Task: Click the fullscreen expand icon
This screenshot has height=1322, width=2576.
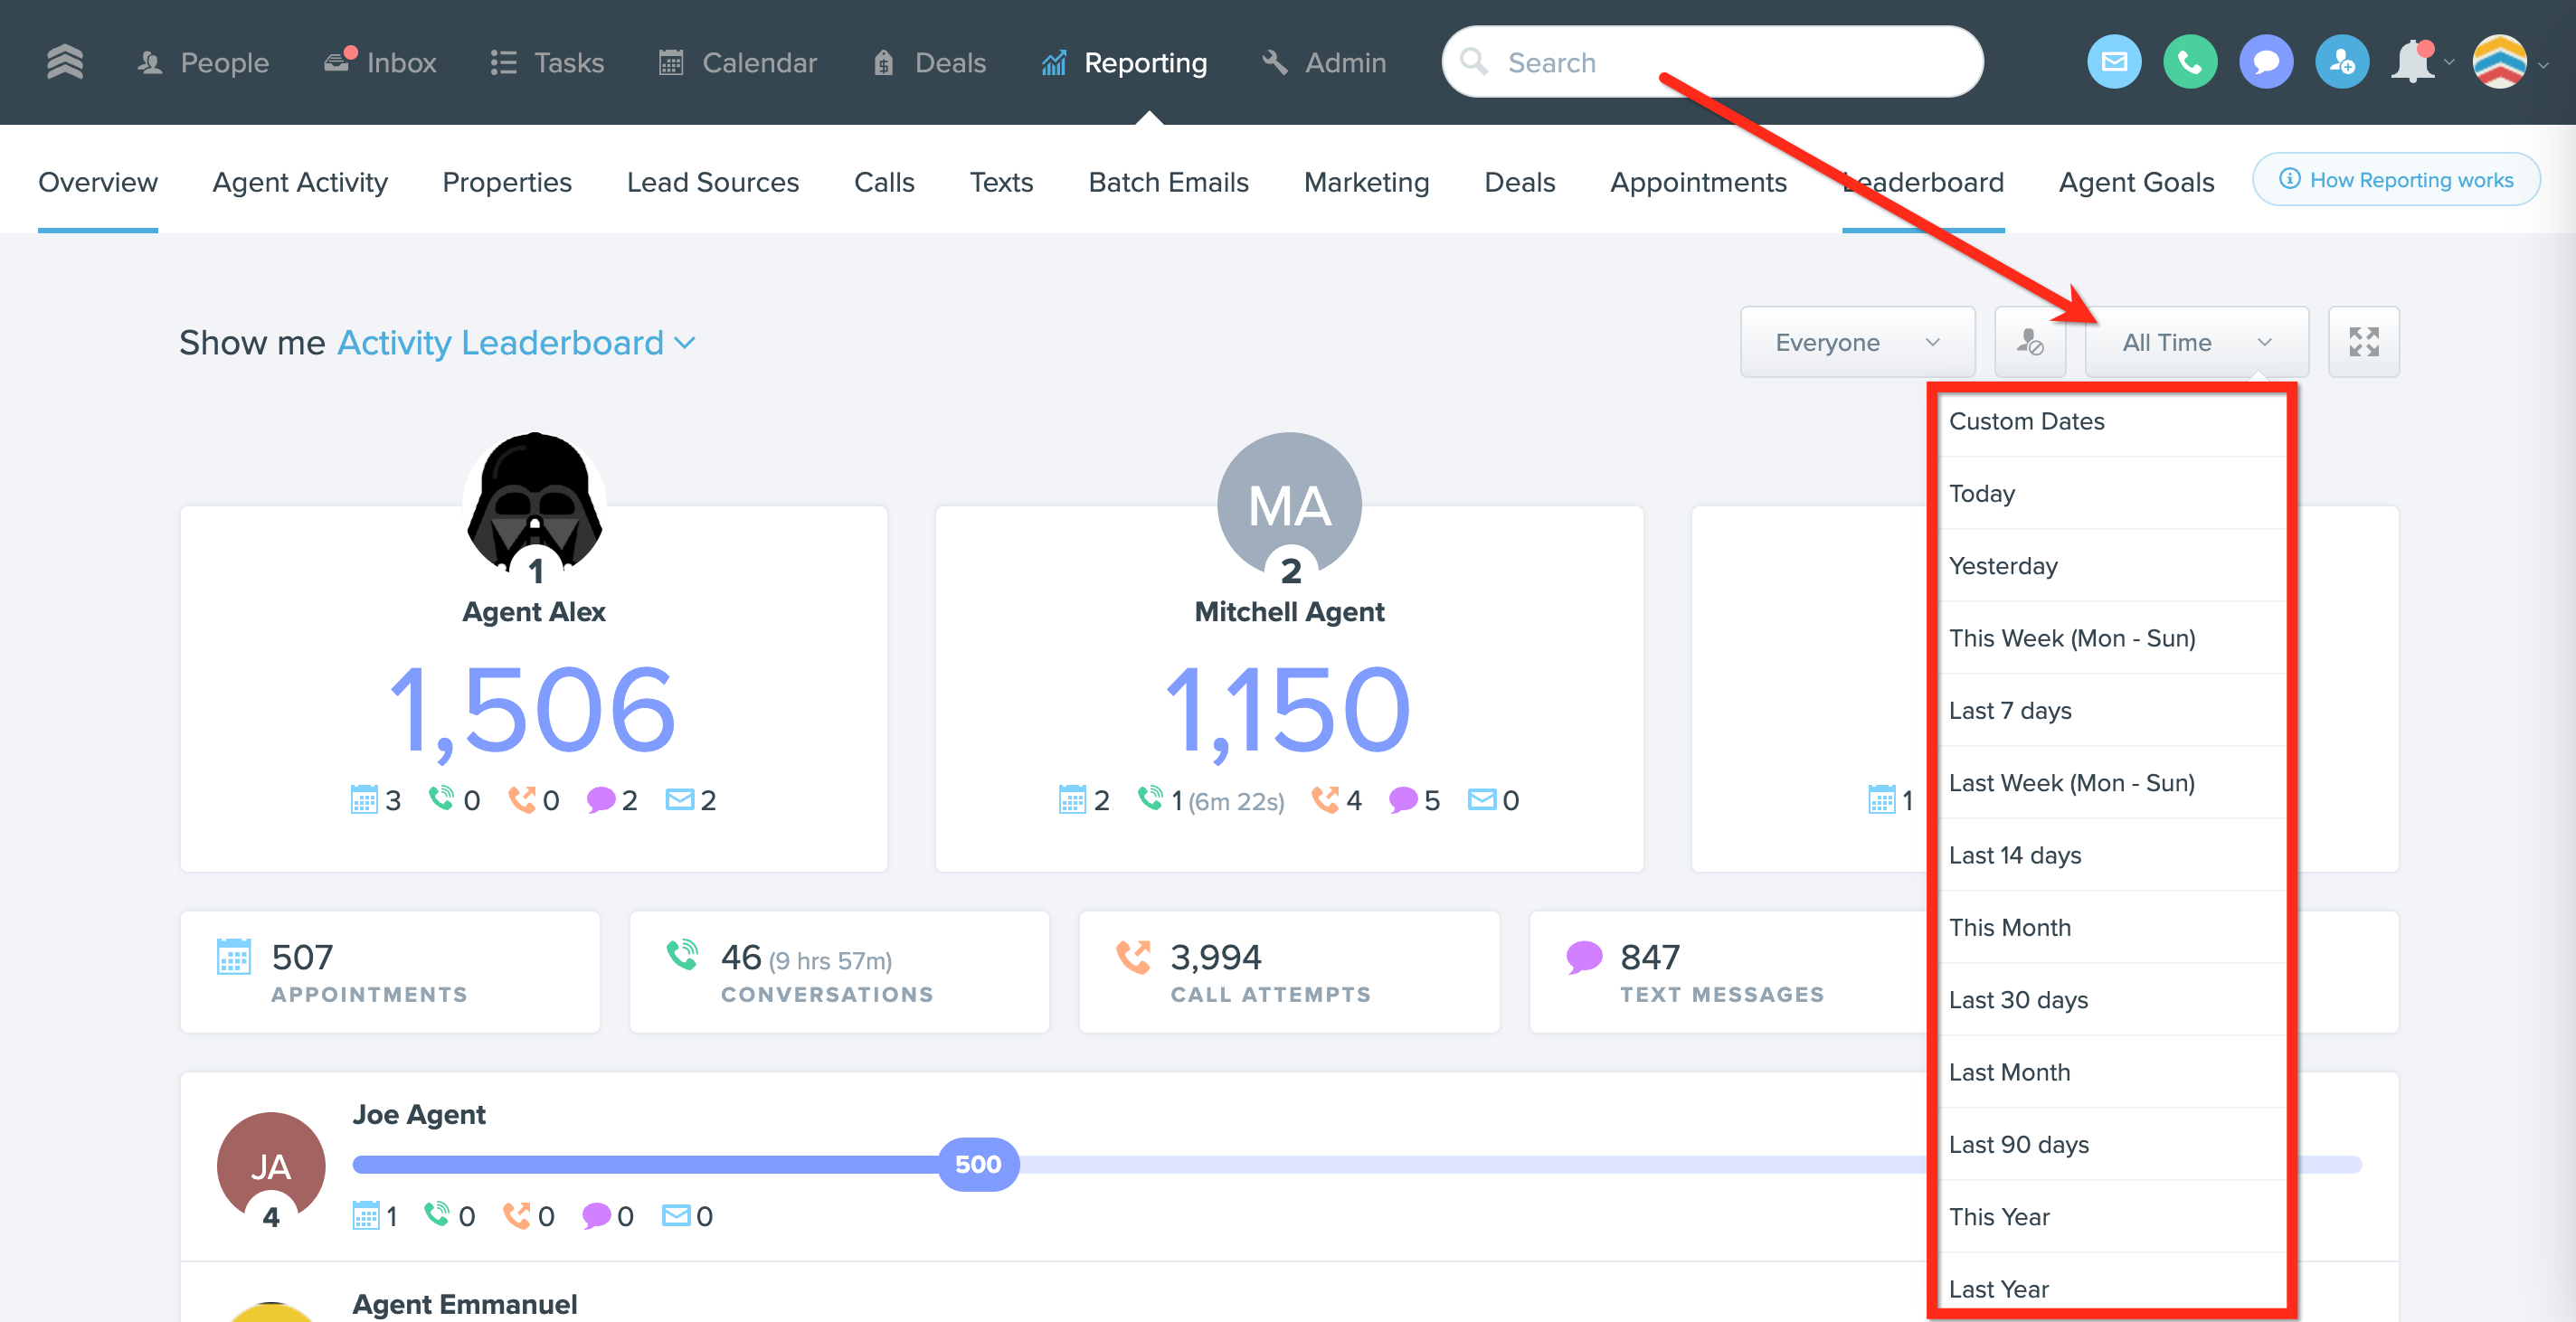Action: point(2363,342)
